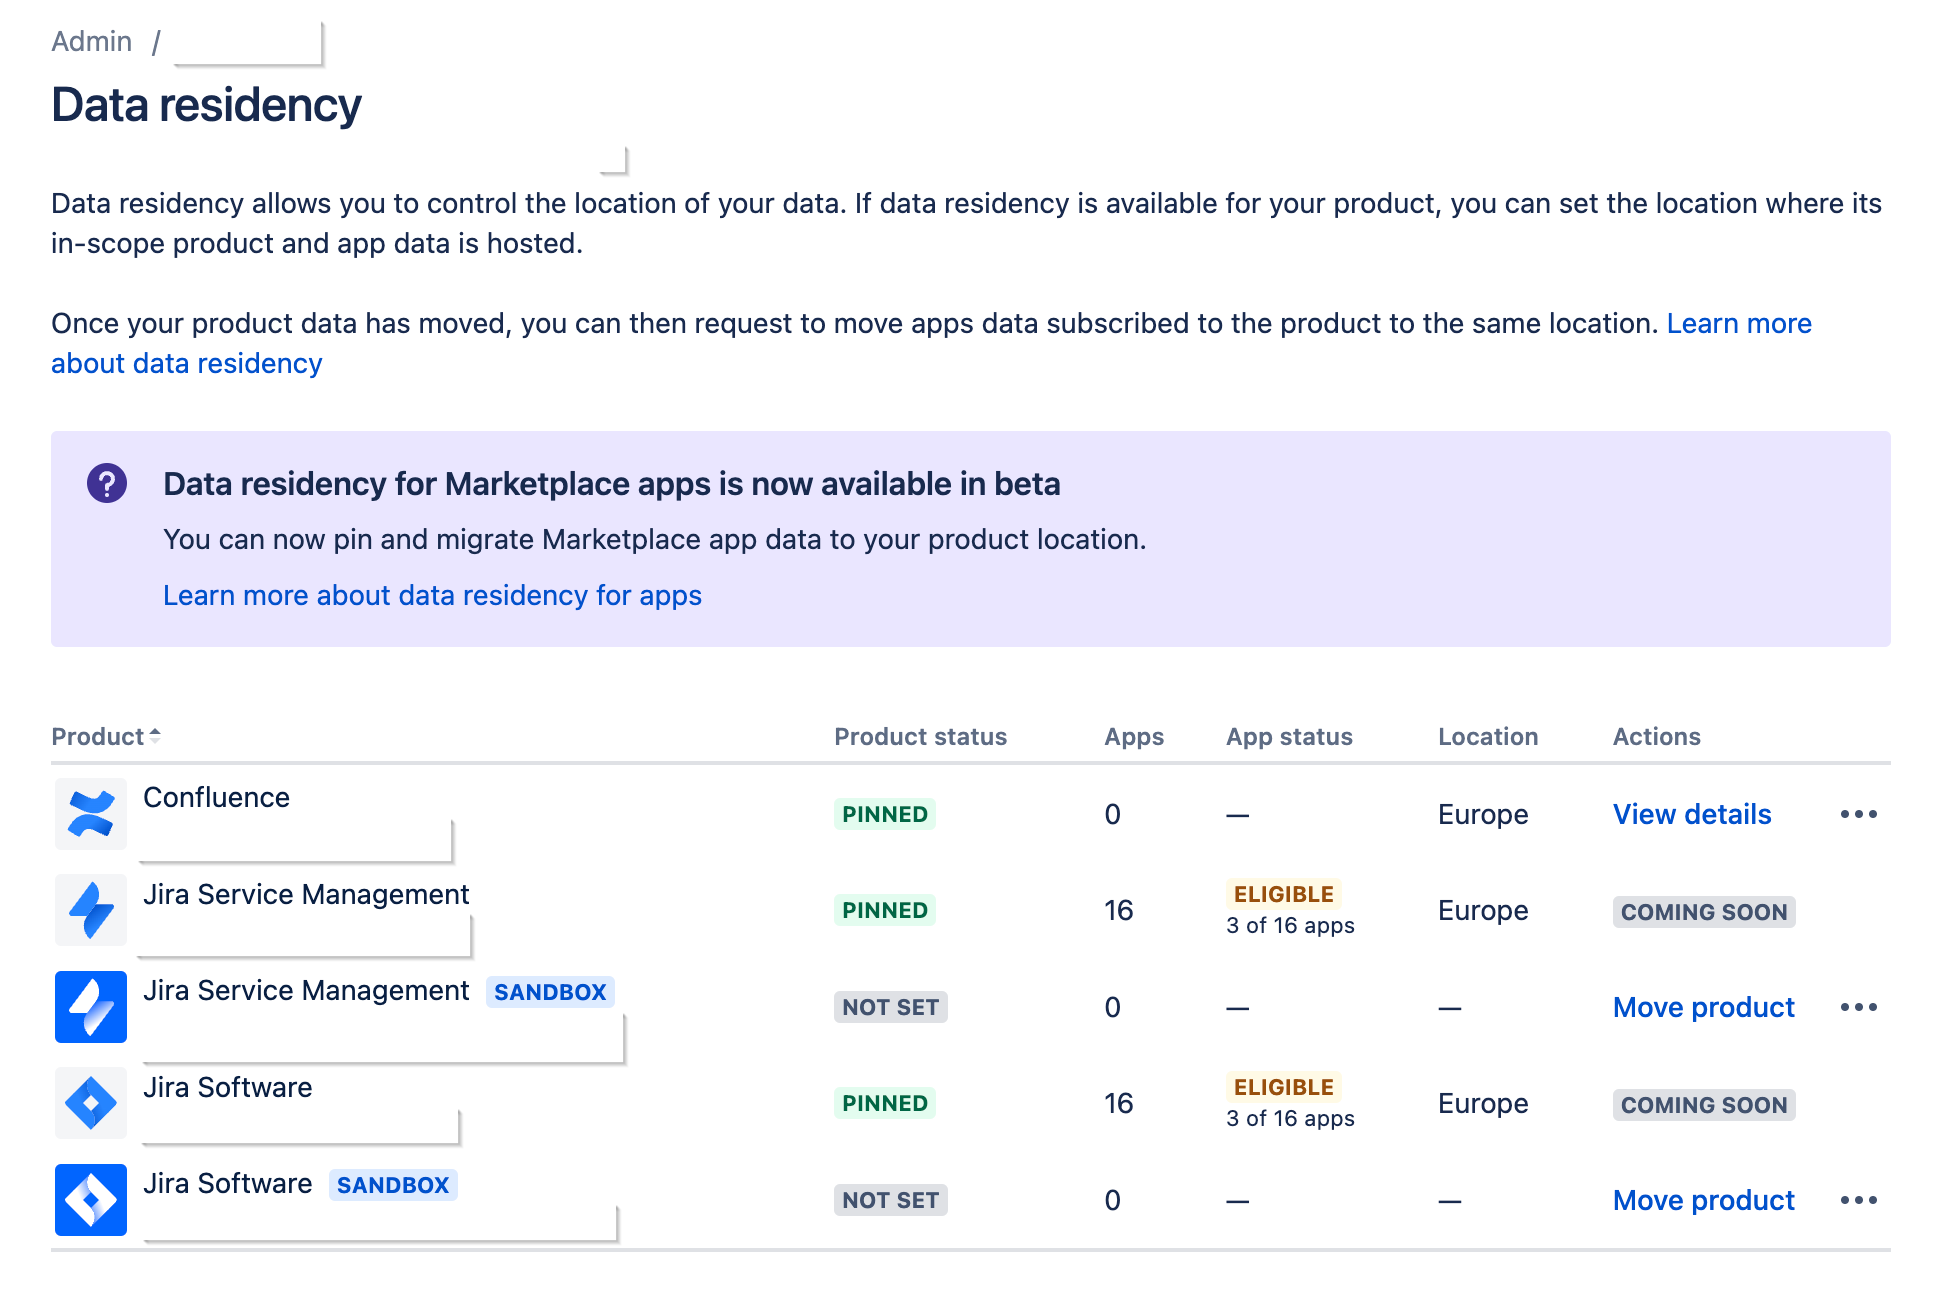Image resolution: width=1947 pixels, height=1296 pixels.
Task: Click Move product for Jira Service Management sandbox
Action: (1703, 1007)
